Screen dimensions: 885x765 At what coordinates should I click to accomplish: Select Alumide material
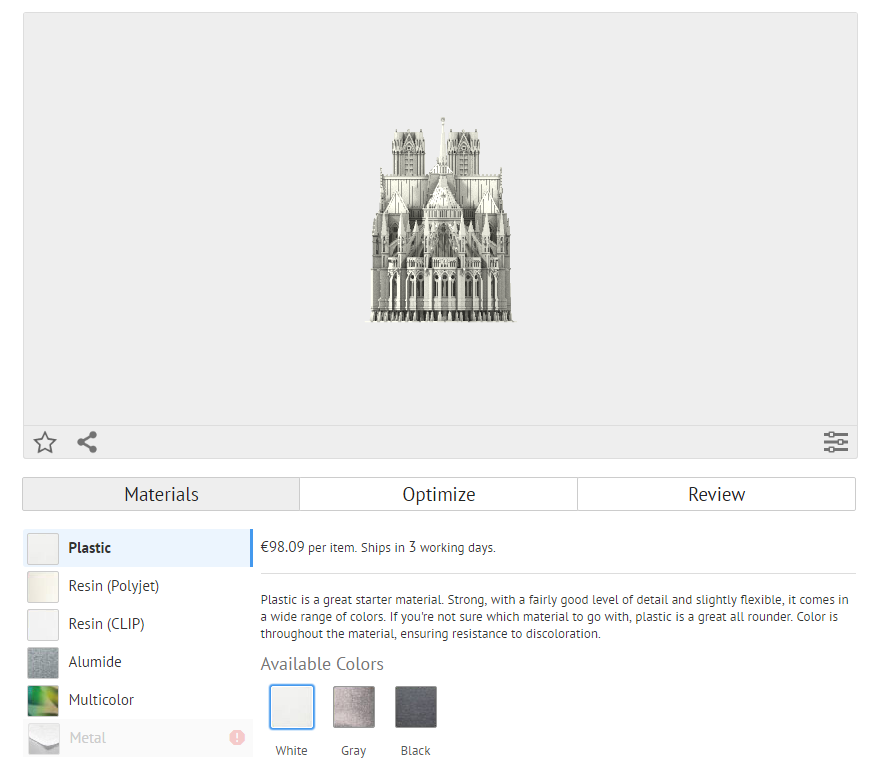[138, 662]
